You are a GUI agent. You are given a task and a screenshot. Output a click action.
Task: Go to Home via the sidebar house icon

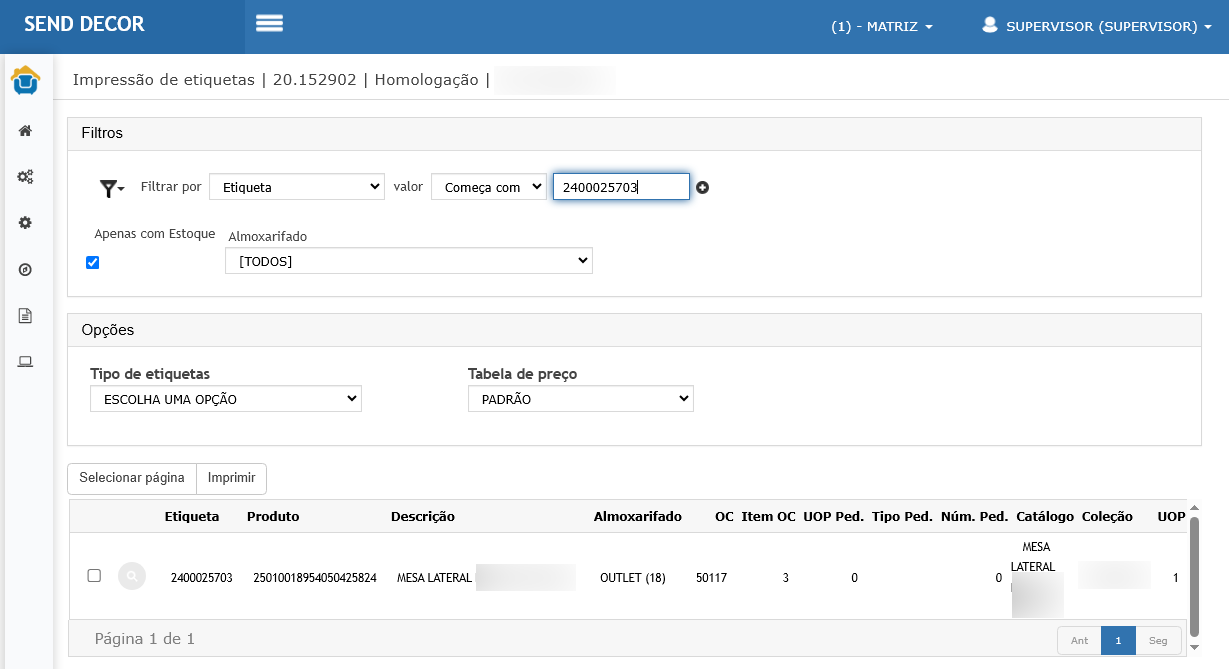[26, 130]
